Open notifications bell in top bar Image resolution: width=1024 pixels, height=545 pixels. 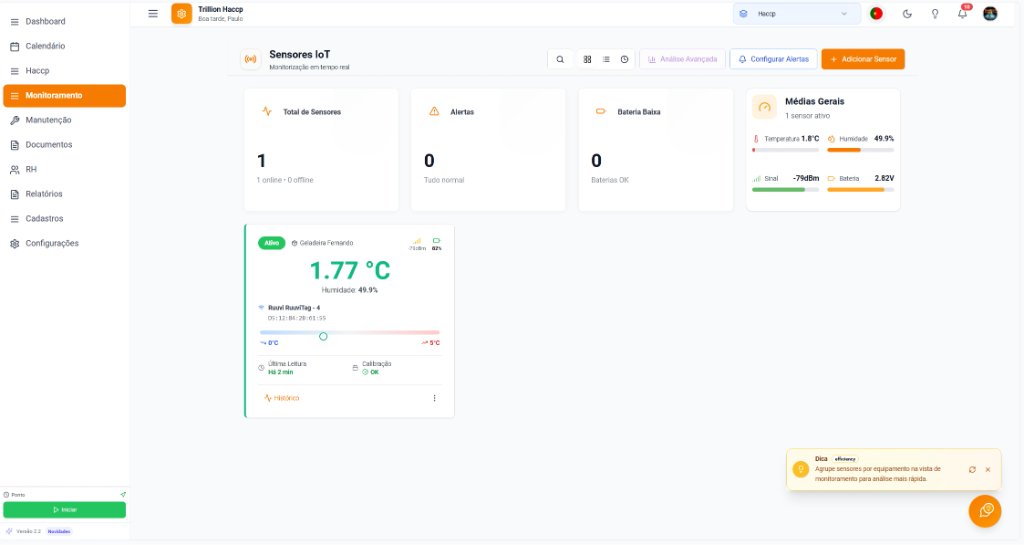pyautogui.click(x=963, y=13)
